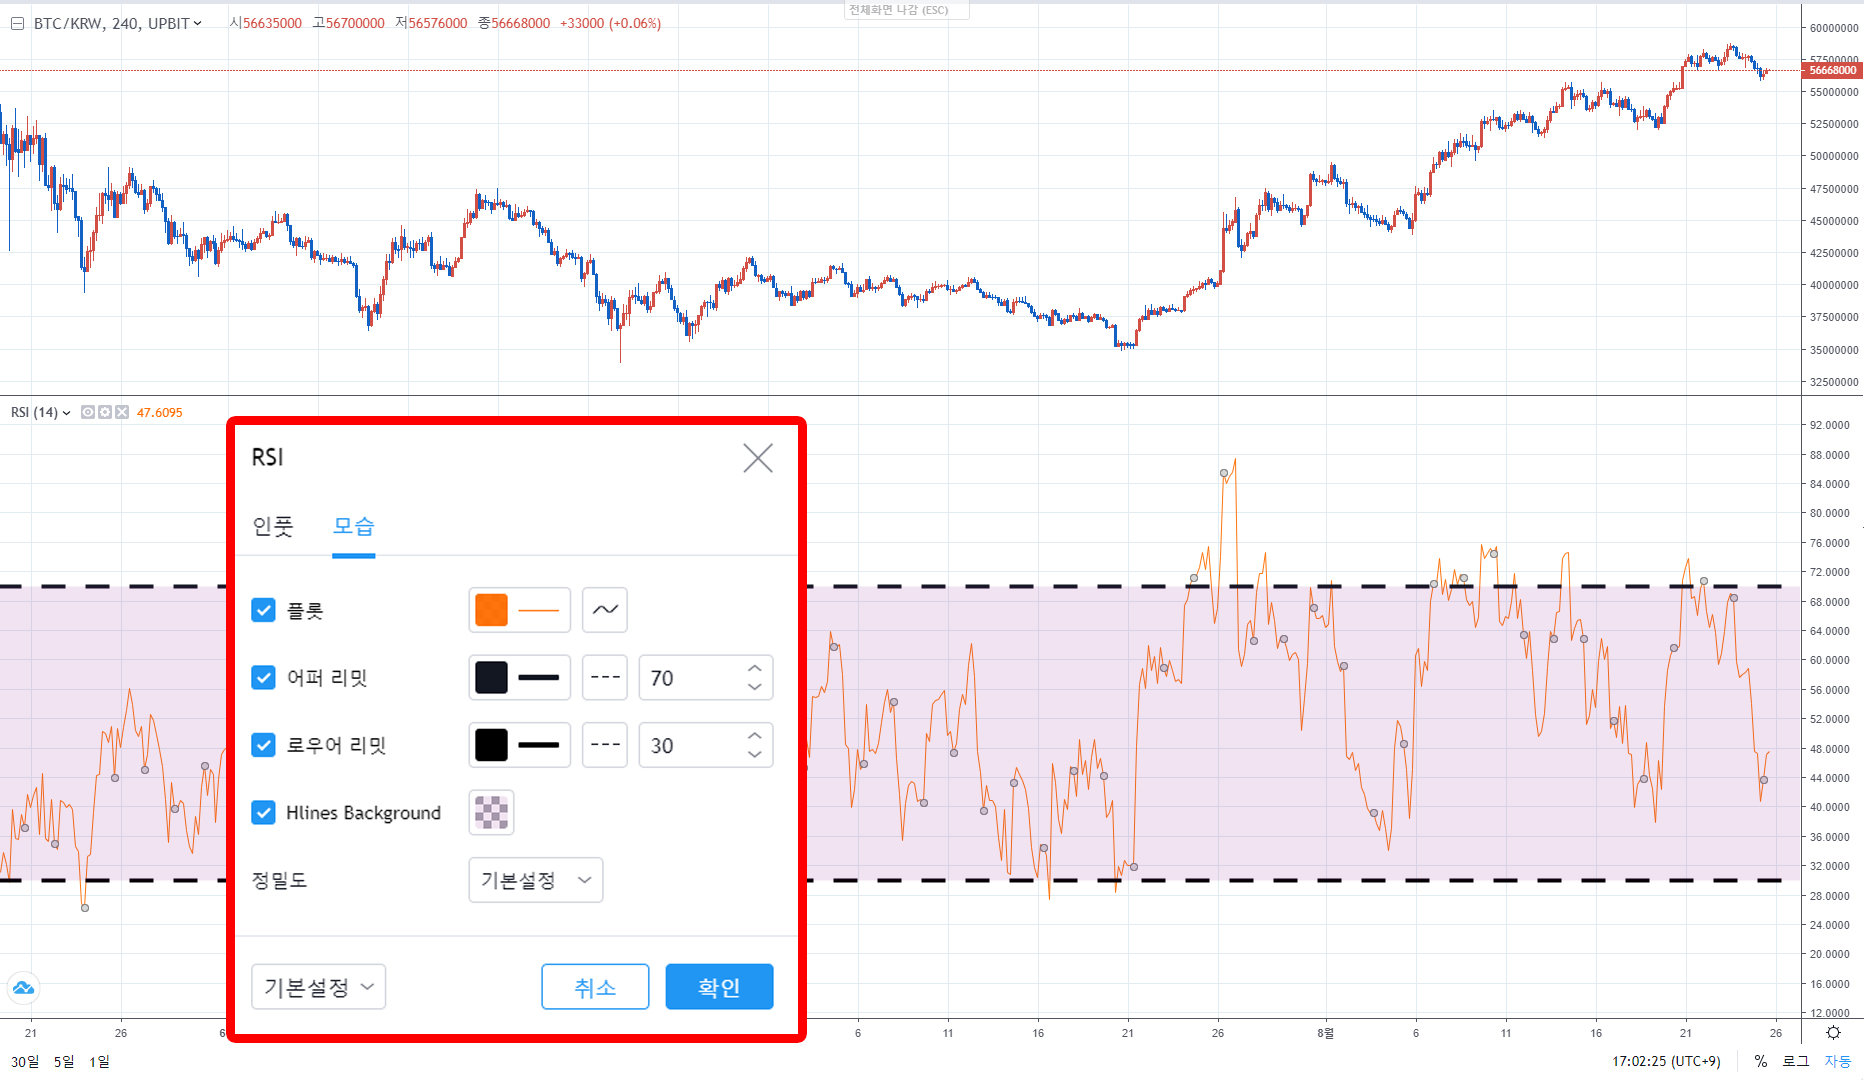
Task: Remove the RSI indicator via the X icon
Action: (x=121, y=412)
